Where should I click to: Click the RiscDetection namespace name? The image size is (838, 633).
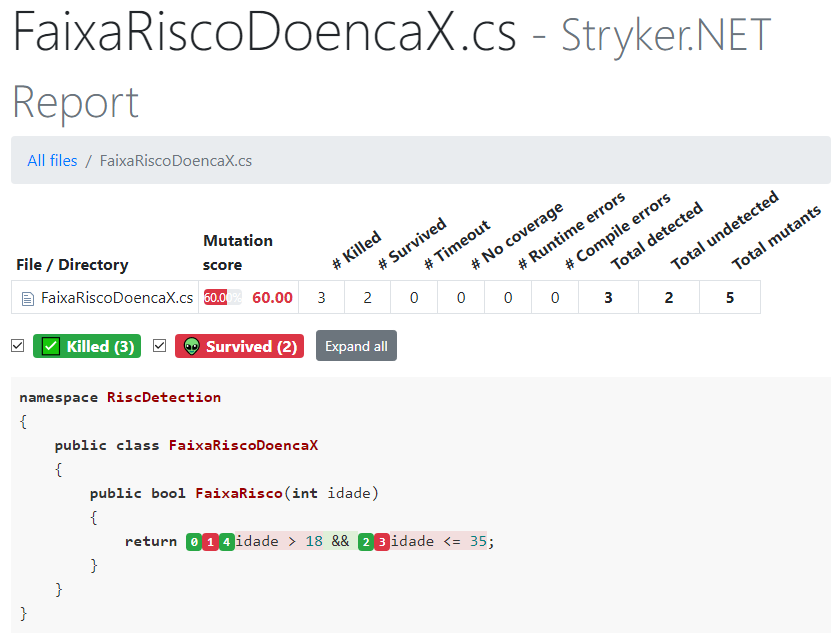164,397
